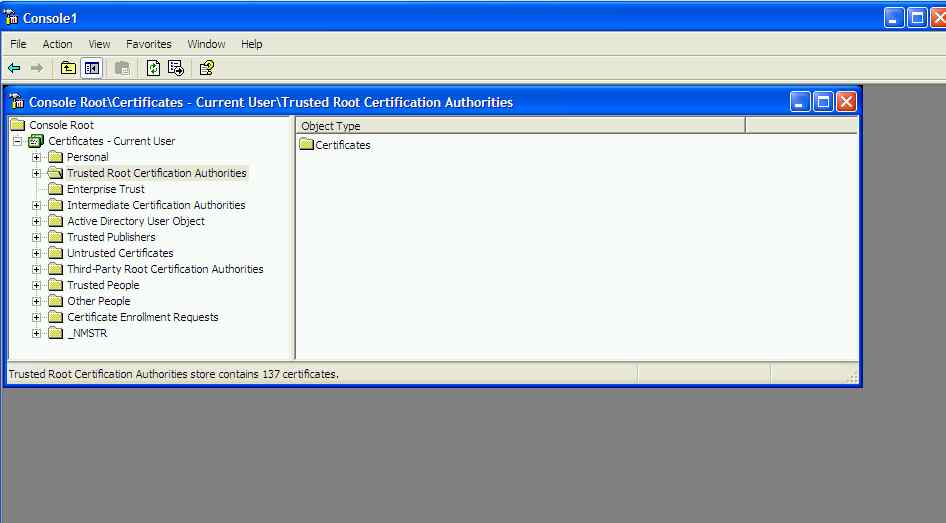Open the Help menu
Viewport: 946px width, 523px height.
click(252, 44)
